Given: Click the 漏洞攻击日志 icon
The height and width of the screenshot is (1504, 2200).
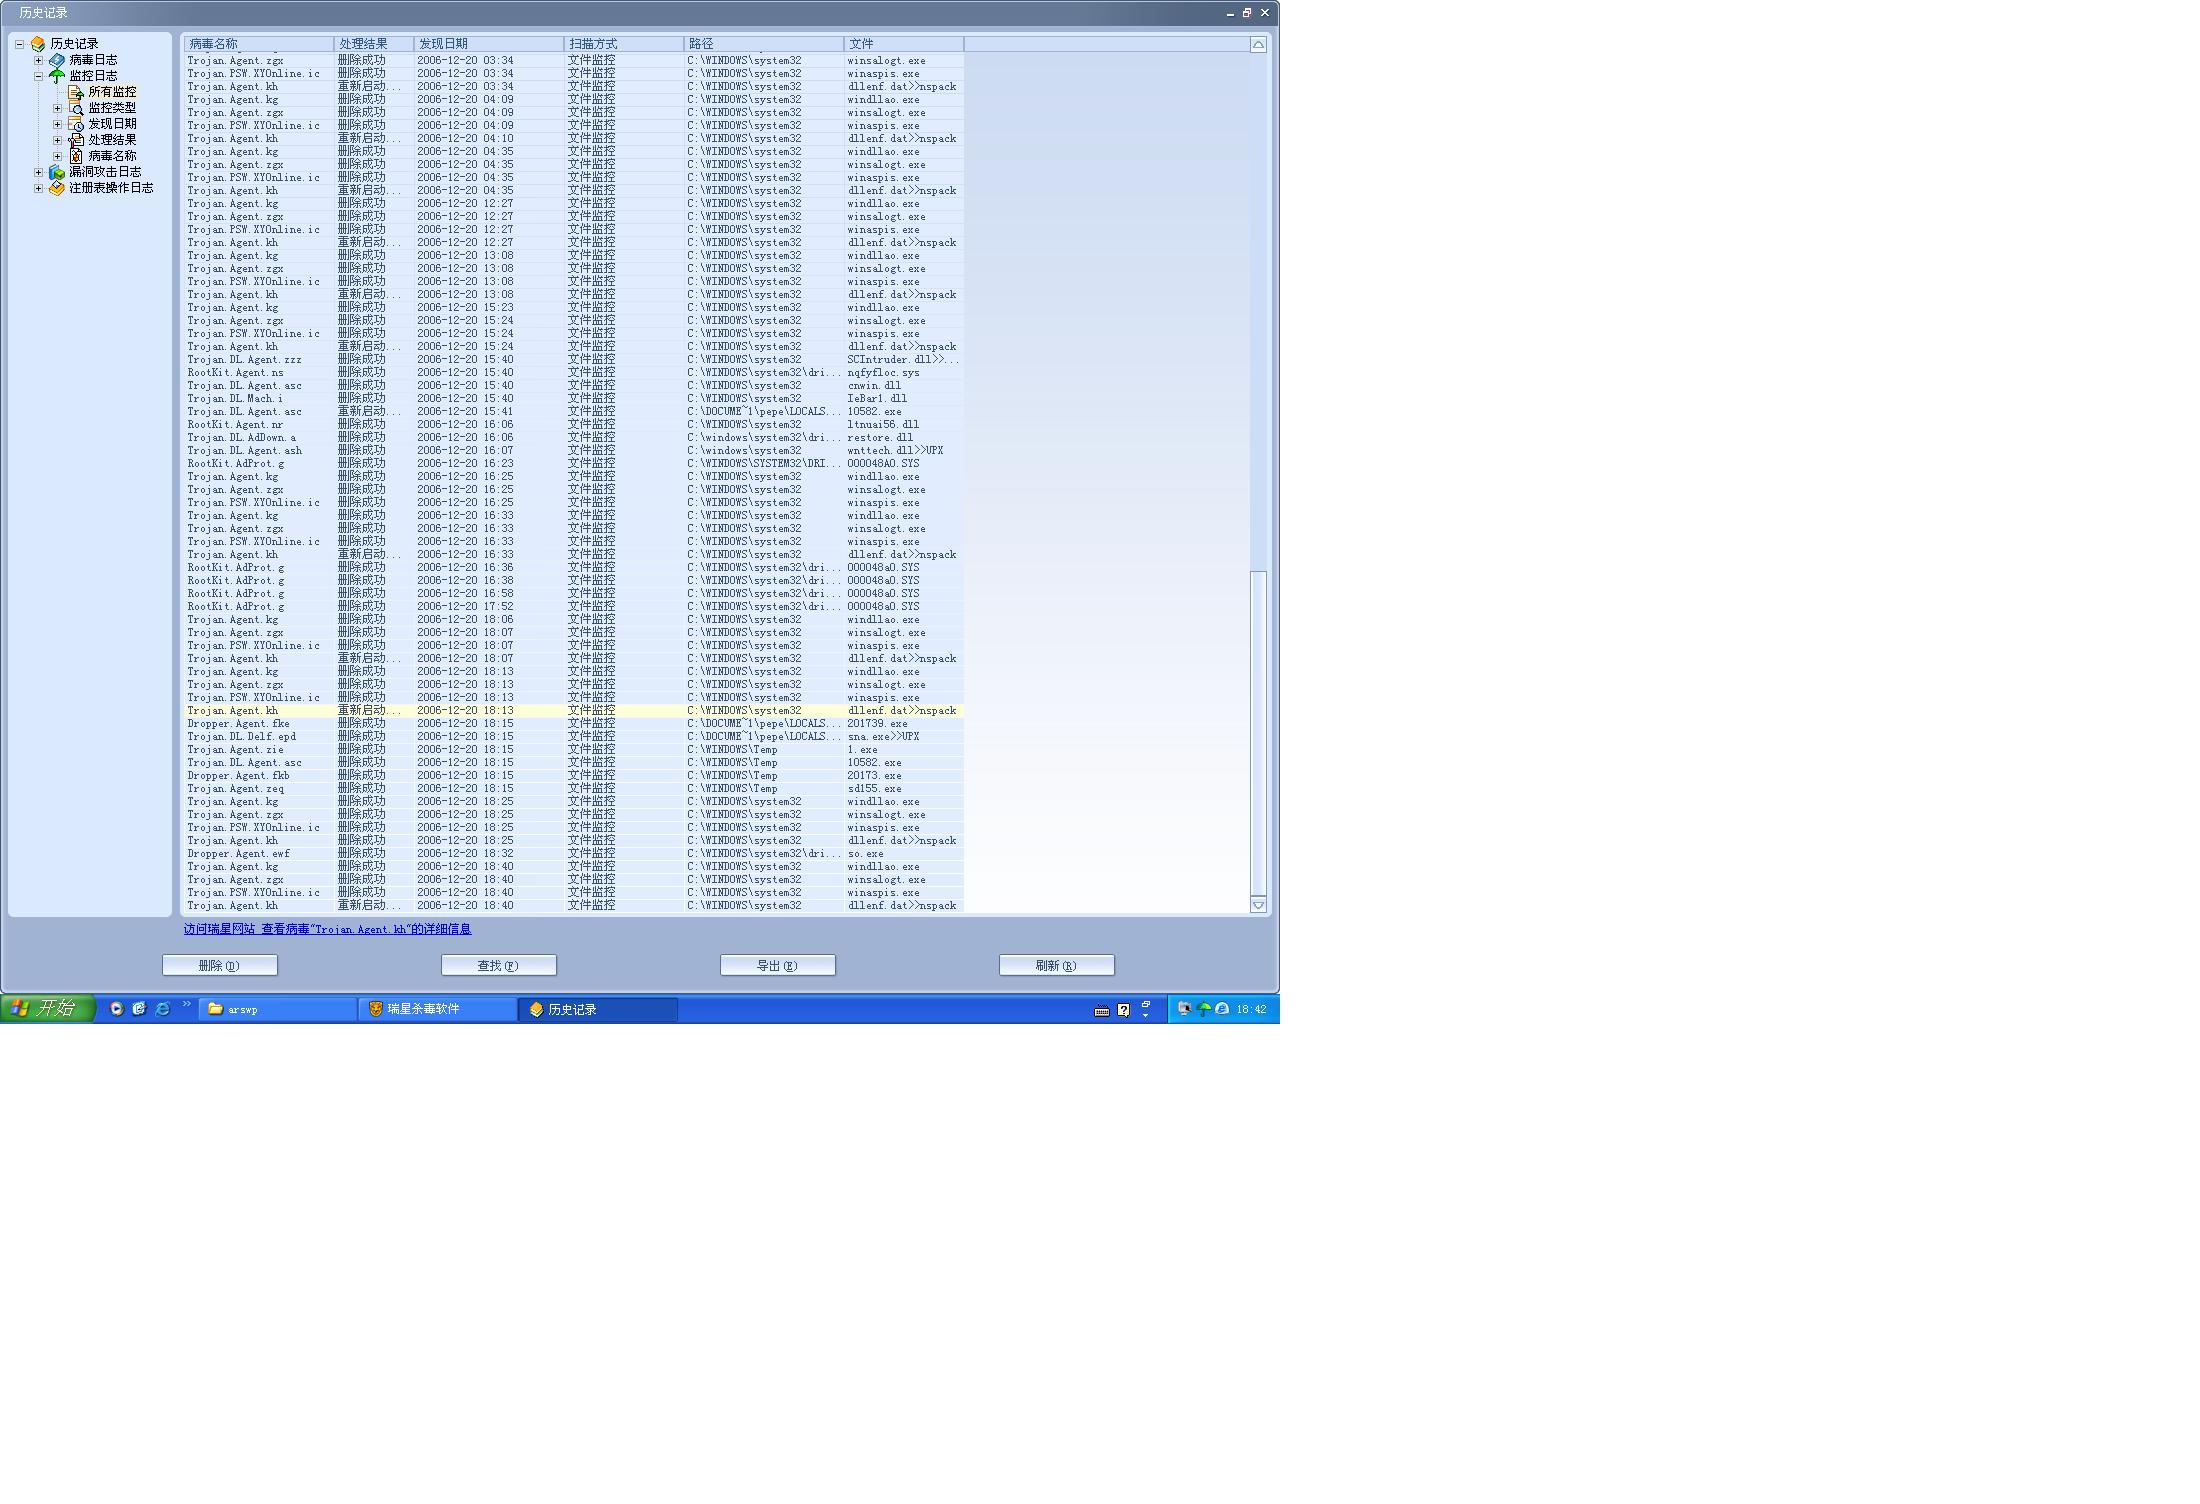Looking at the screenshot, I should tap(57, 172).
